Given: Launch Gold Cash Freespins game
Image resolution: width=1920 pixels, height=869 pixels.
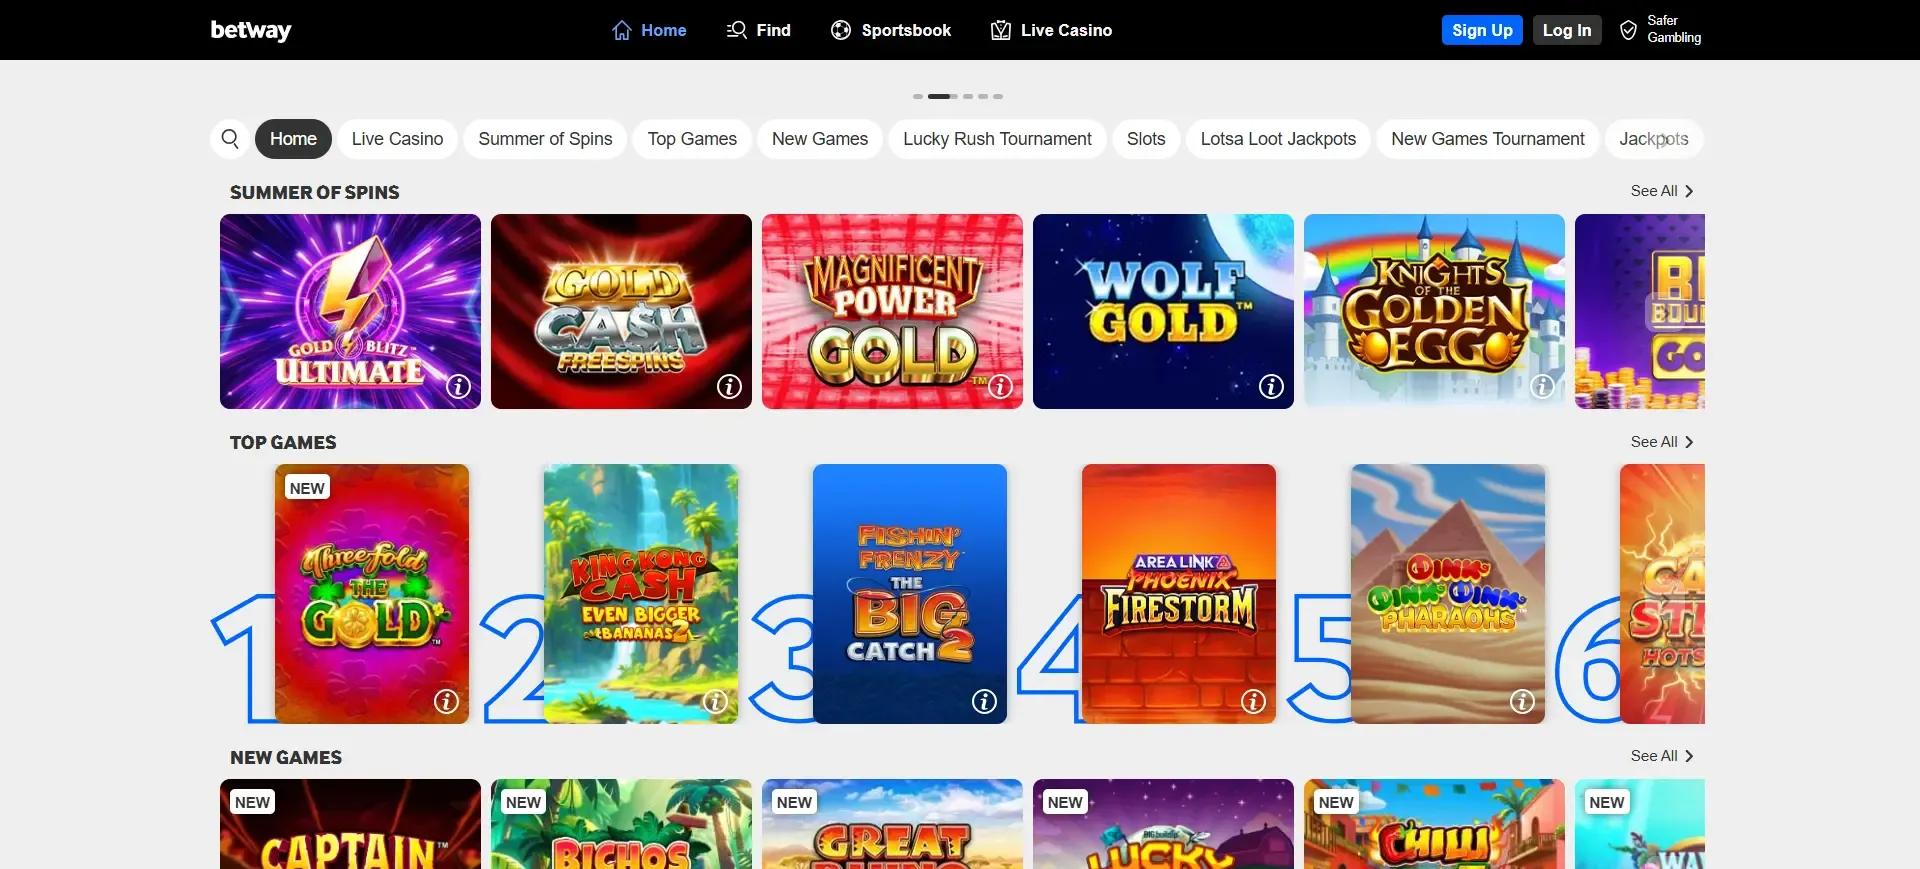Looking at the screenshot, I should pos(621,311).
